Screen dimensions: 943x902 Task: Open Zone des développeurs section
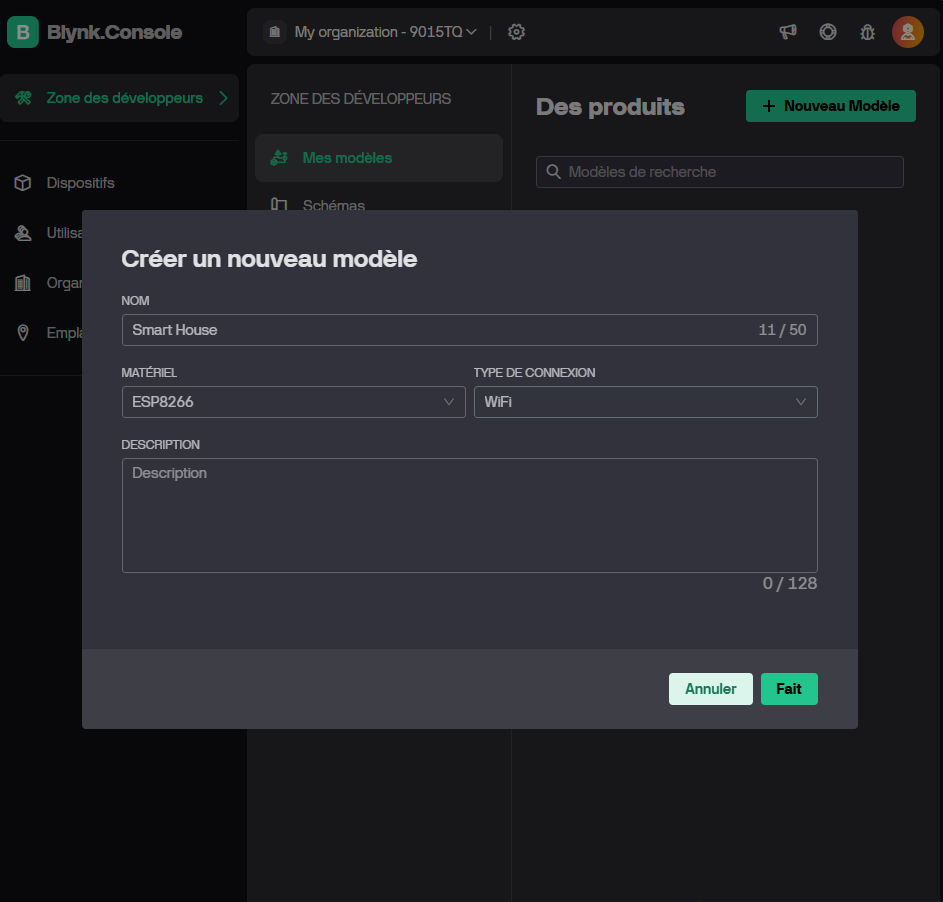point(119,98)
